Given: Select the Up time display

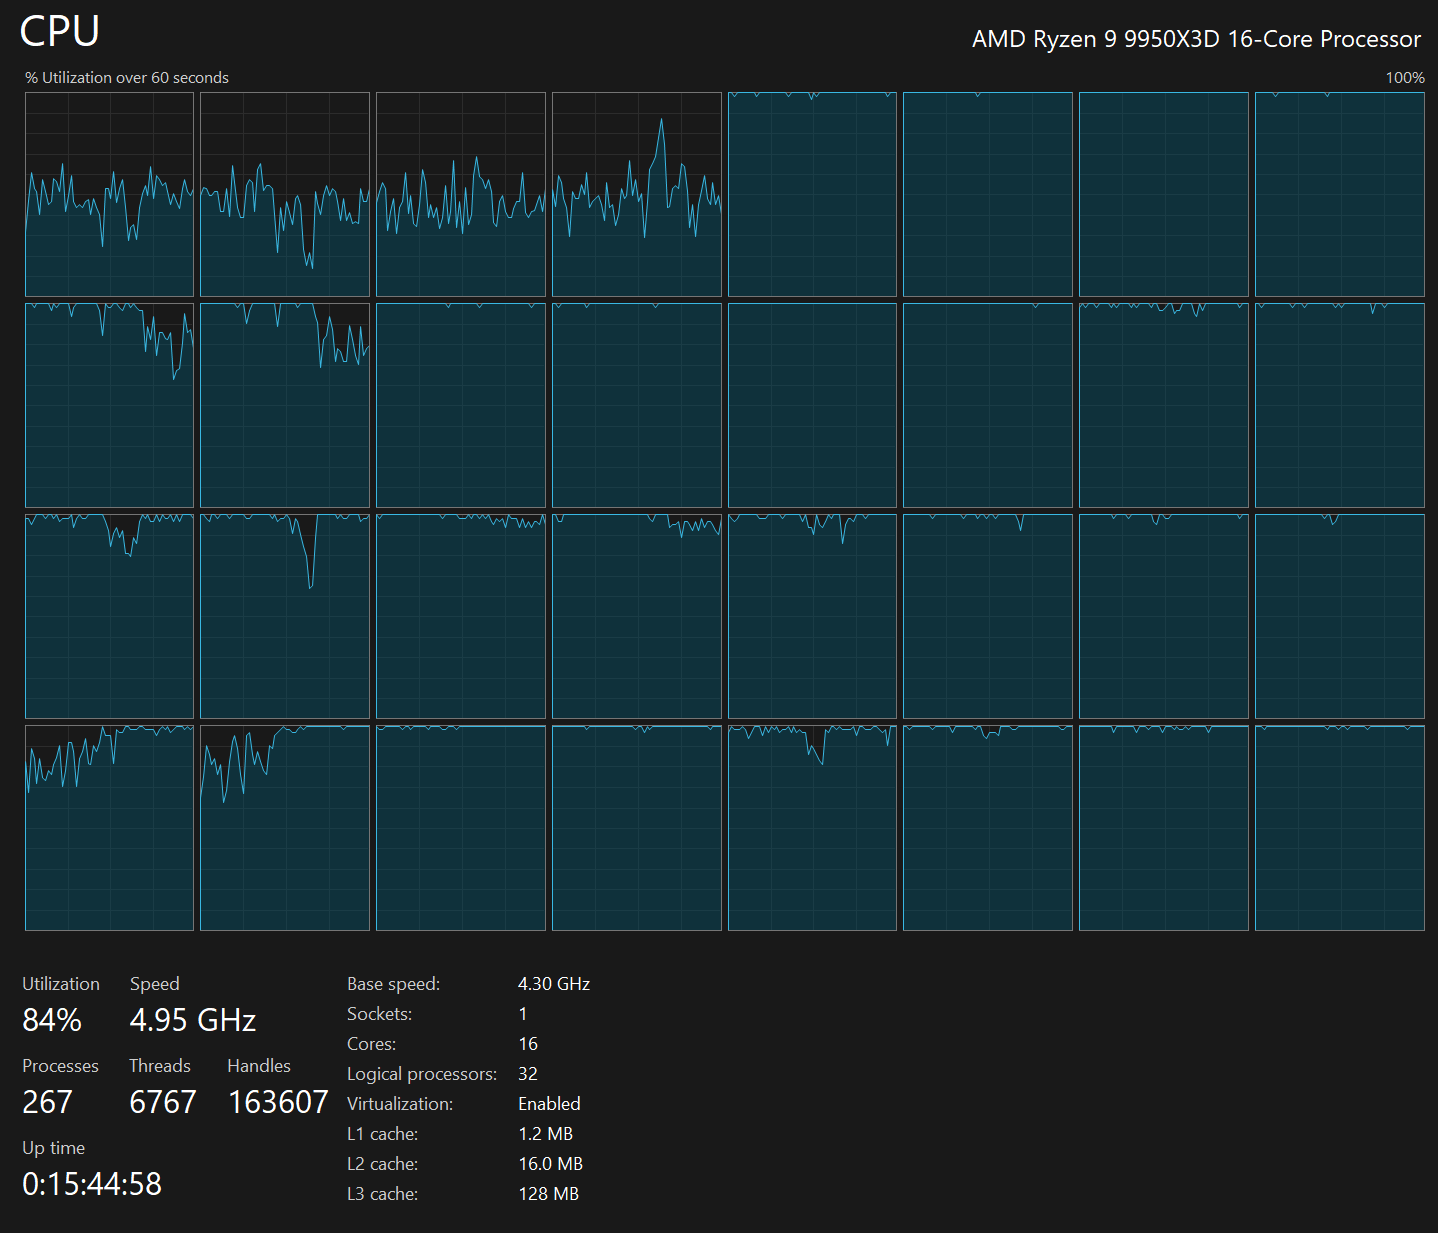Looking at the screenshot, I should (91, 1183).
